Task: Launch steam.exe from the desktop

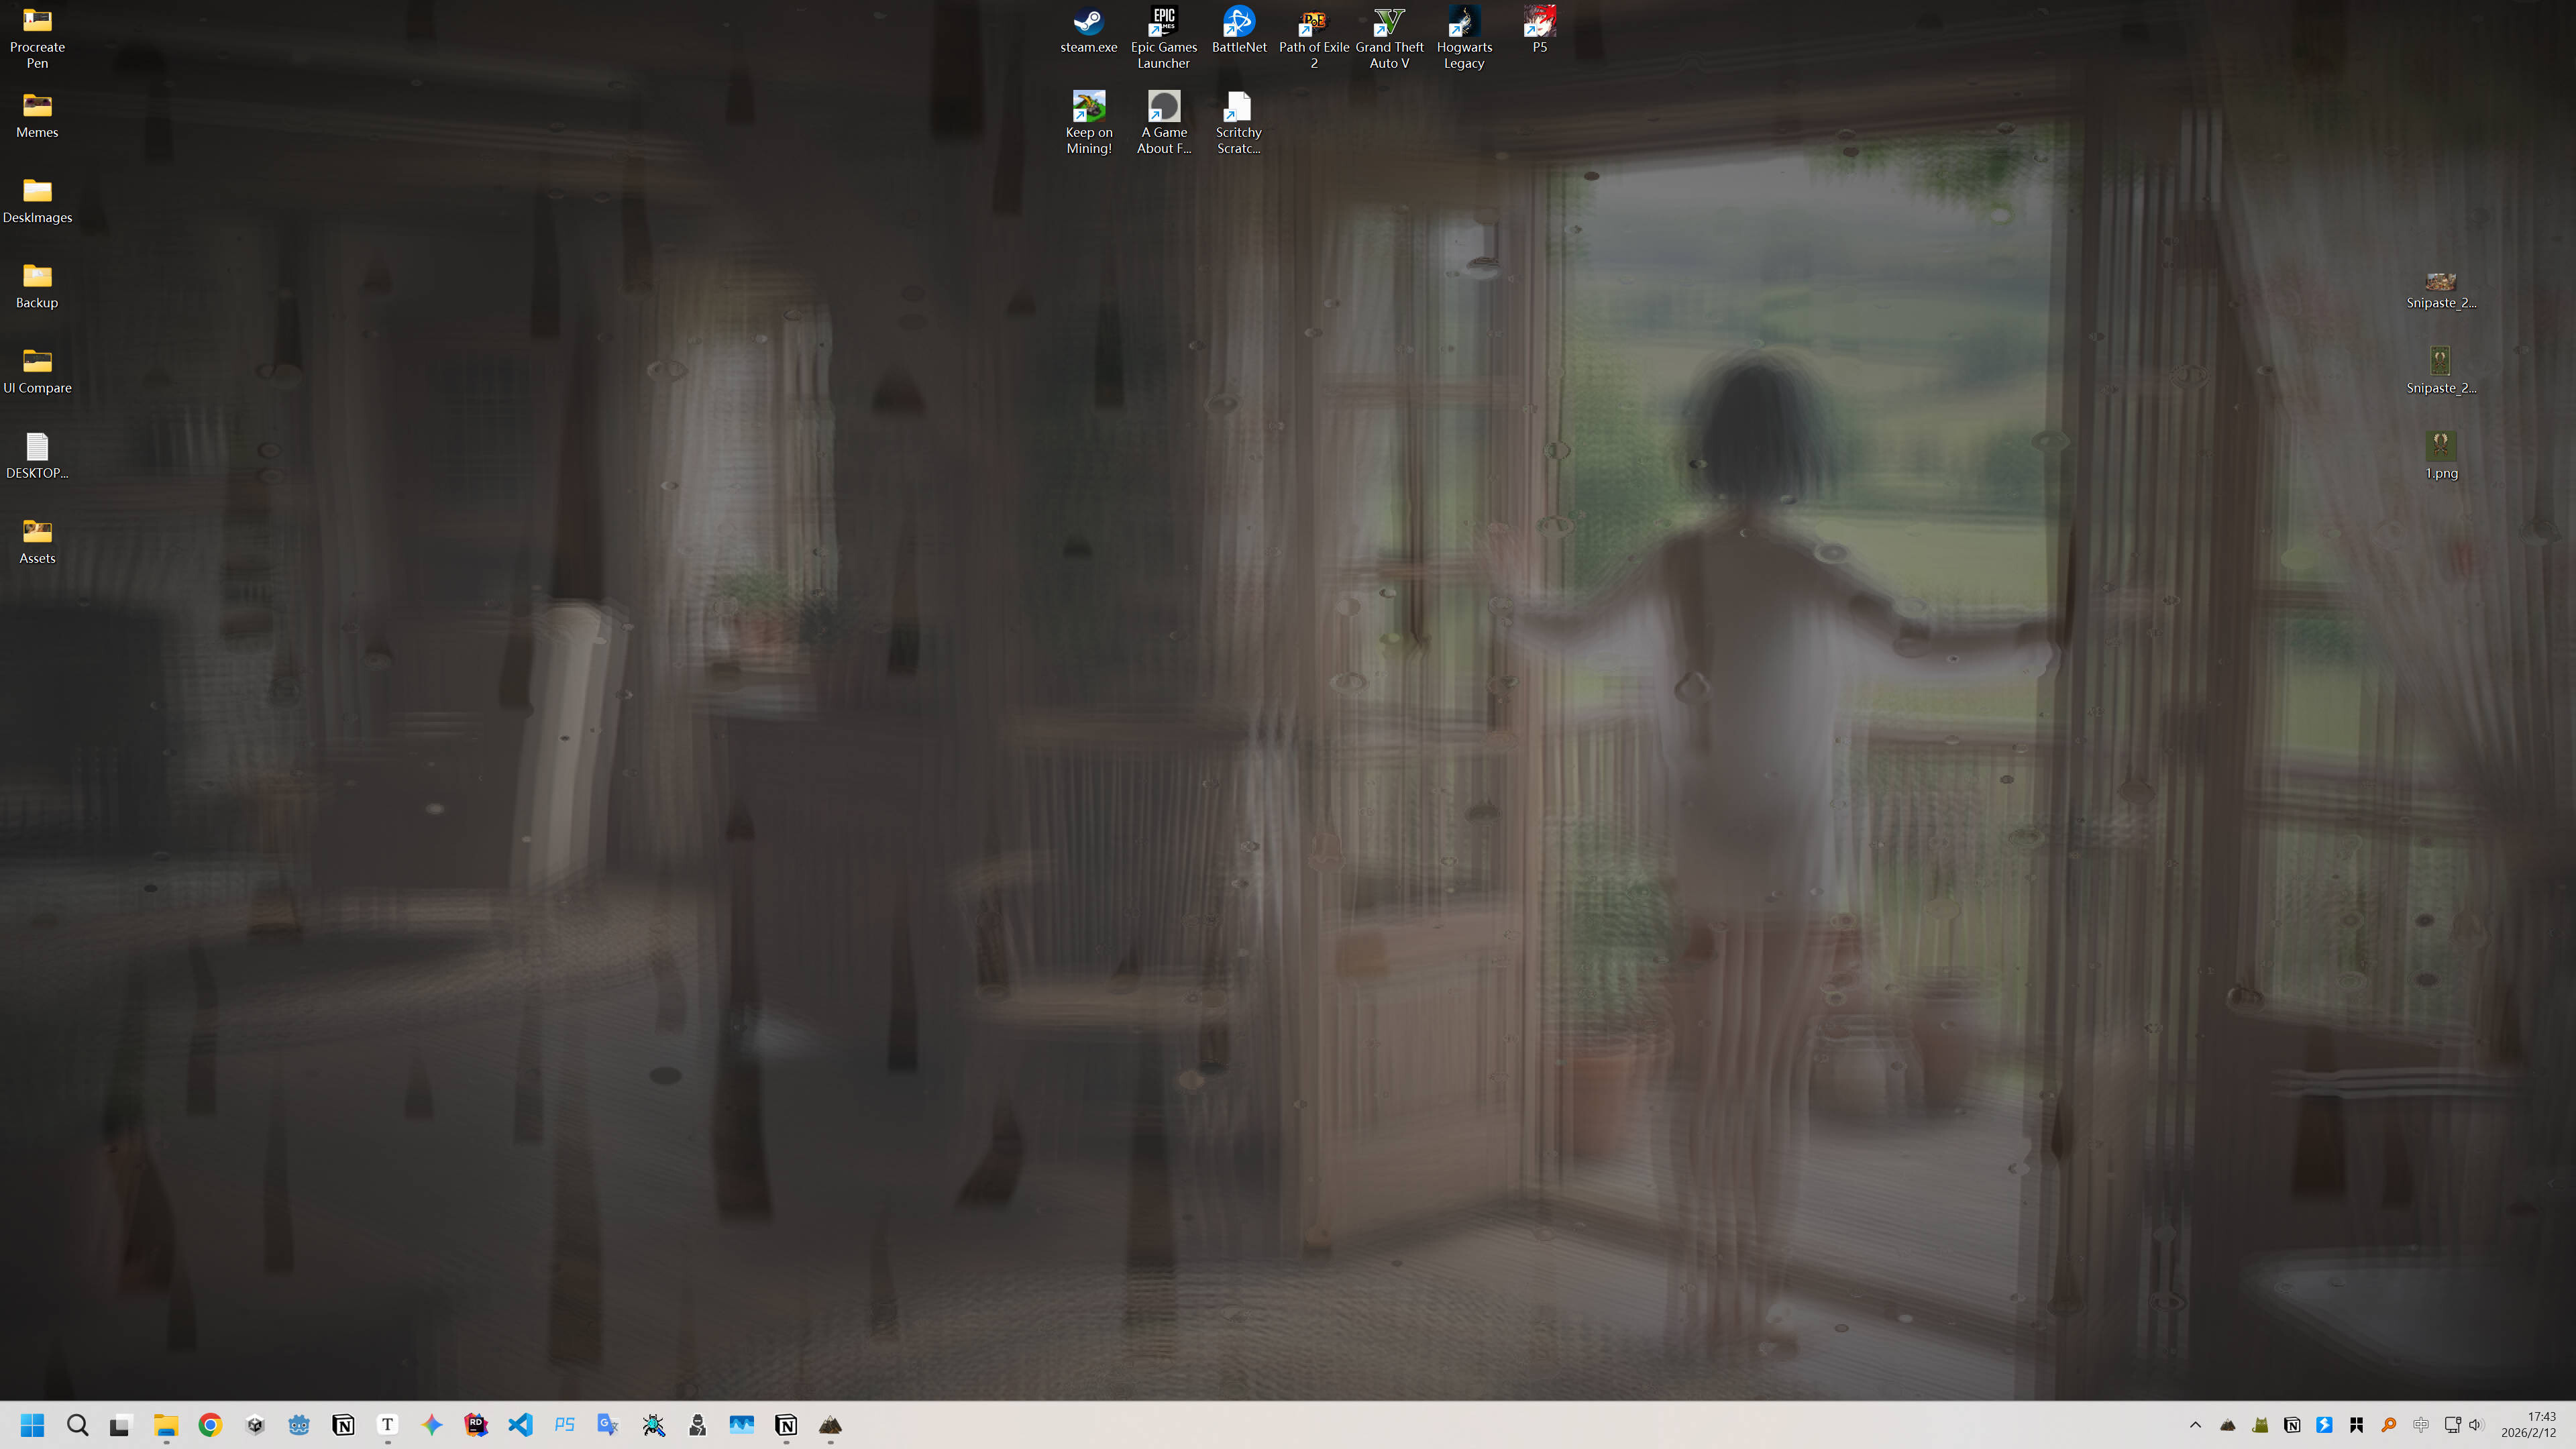Action: pos(1088,20)
